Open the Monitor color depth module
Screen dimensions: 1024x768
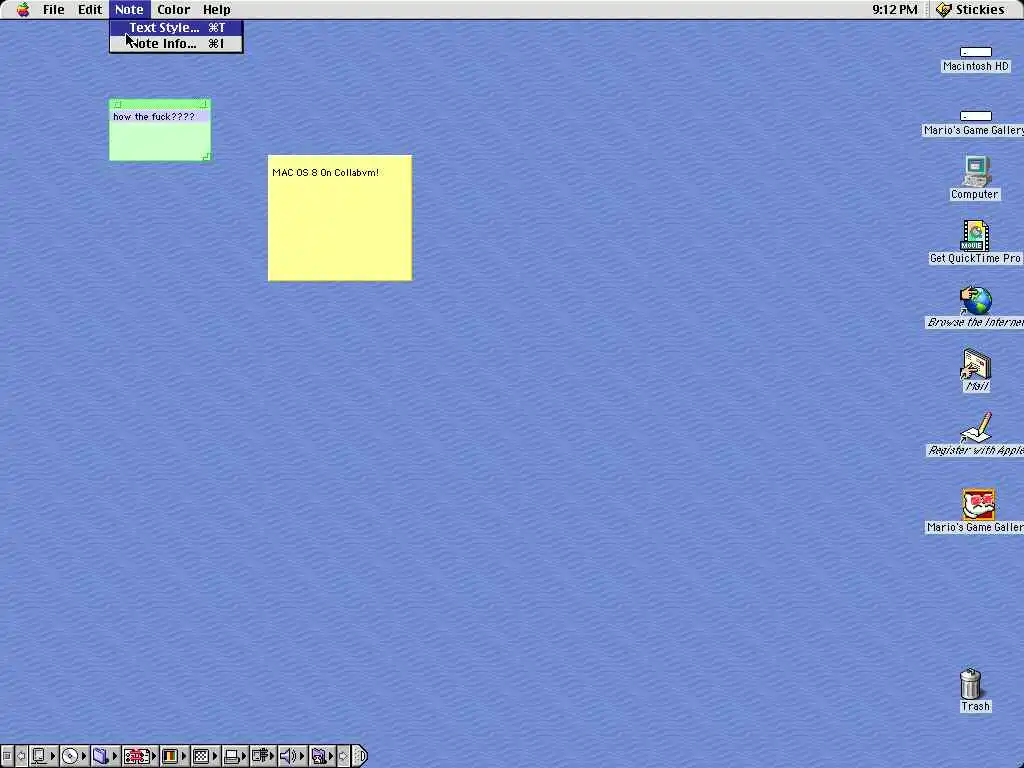pyautogui.click(x=174, y=756)
